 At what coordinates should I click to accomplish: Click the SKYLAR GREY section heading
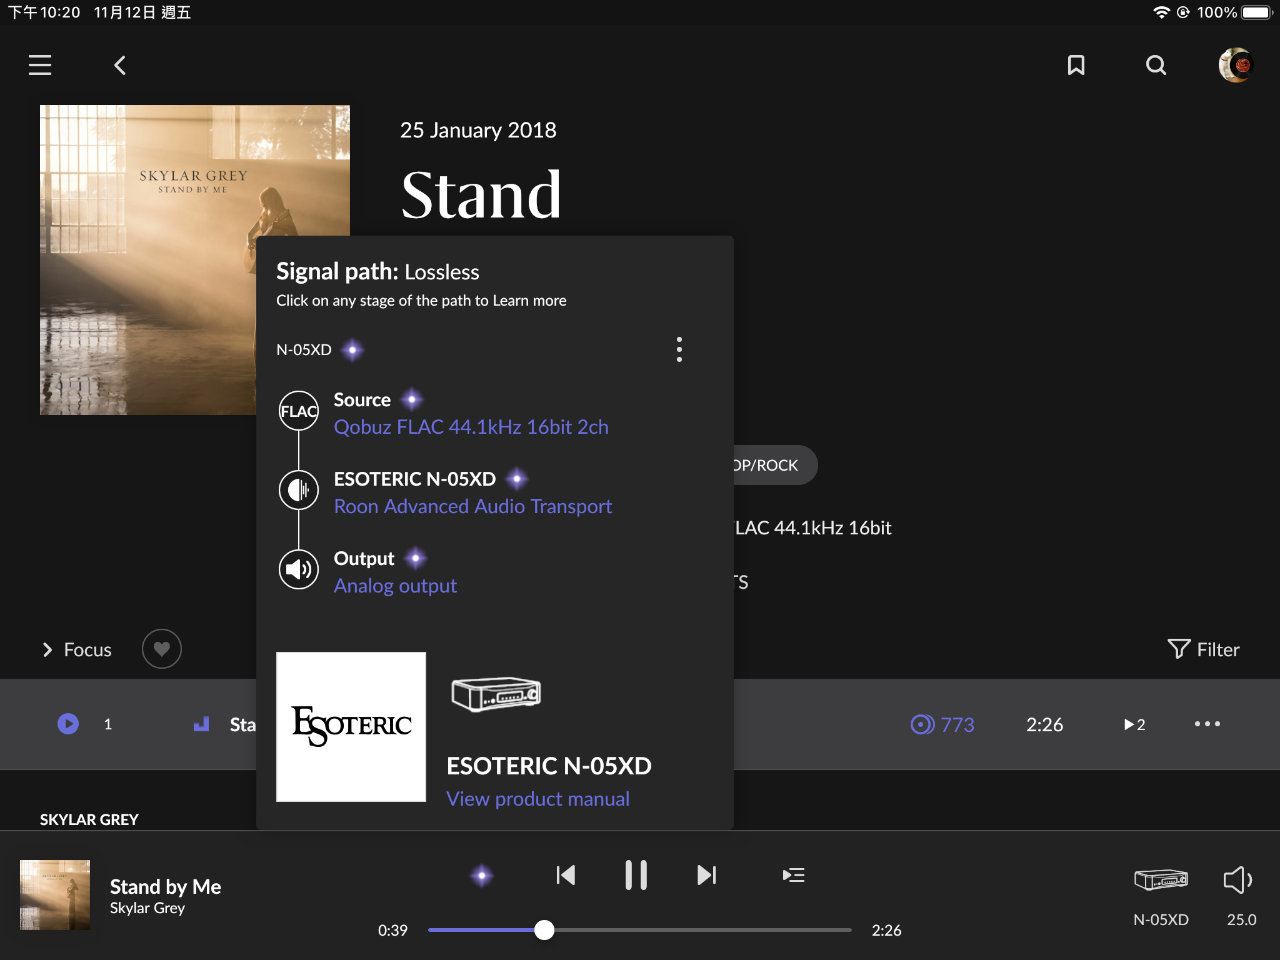pos(89,819)
